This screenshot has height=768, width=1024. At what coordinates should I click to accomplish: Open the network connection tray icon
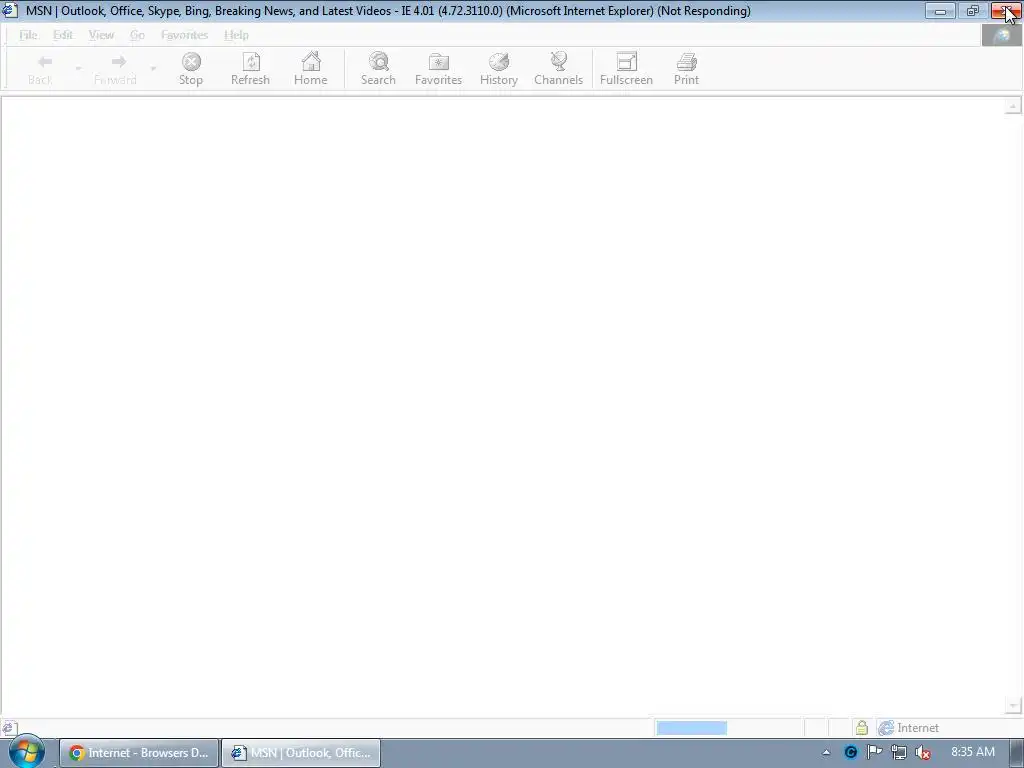tap(899, 752)
